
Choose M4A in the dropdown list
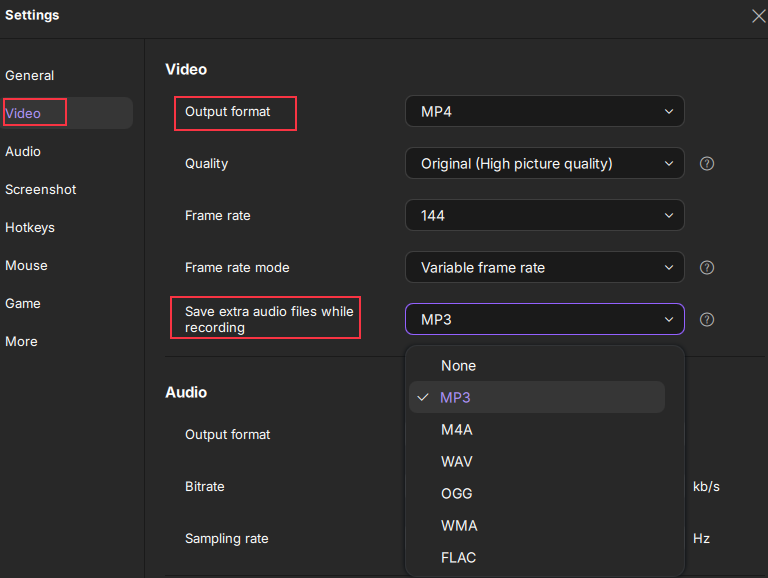[457, 429]
